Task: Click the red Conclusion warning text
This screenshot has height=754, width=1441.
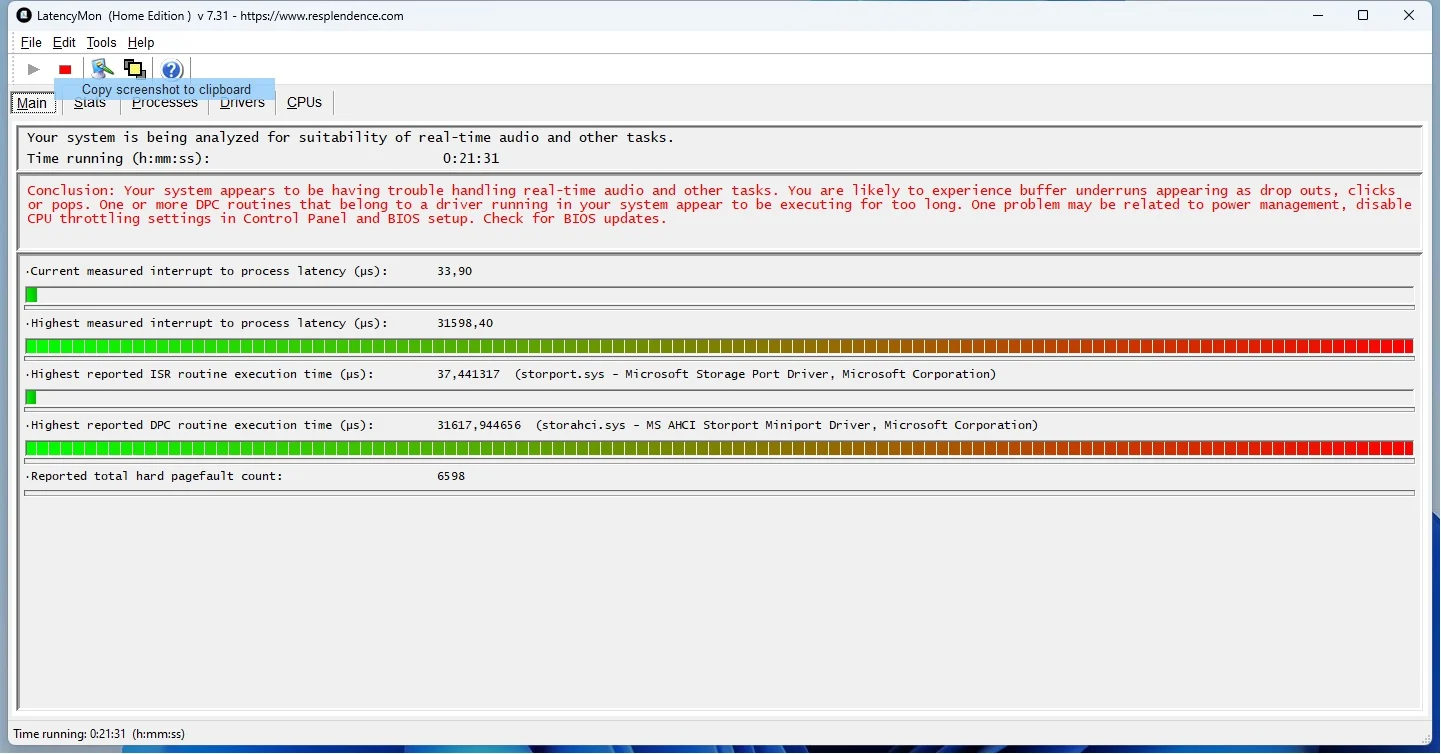Action: coord(719,204)
